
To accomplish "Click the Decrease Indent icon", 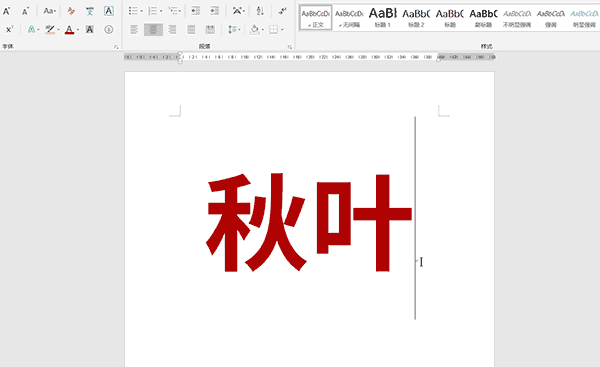I will click(x=195, y=11).
